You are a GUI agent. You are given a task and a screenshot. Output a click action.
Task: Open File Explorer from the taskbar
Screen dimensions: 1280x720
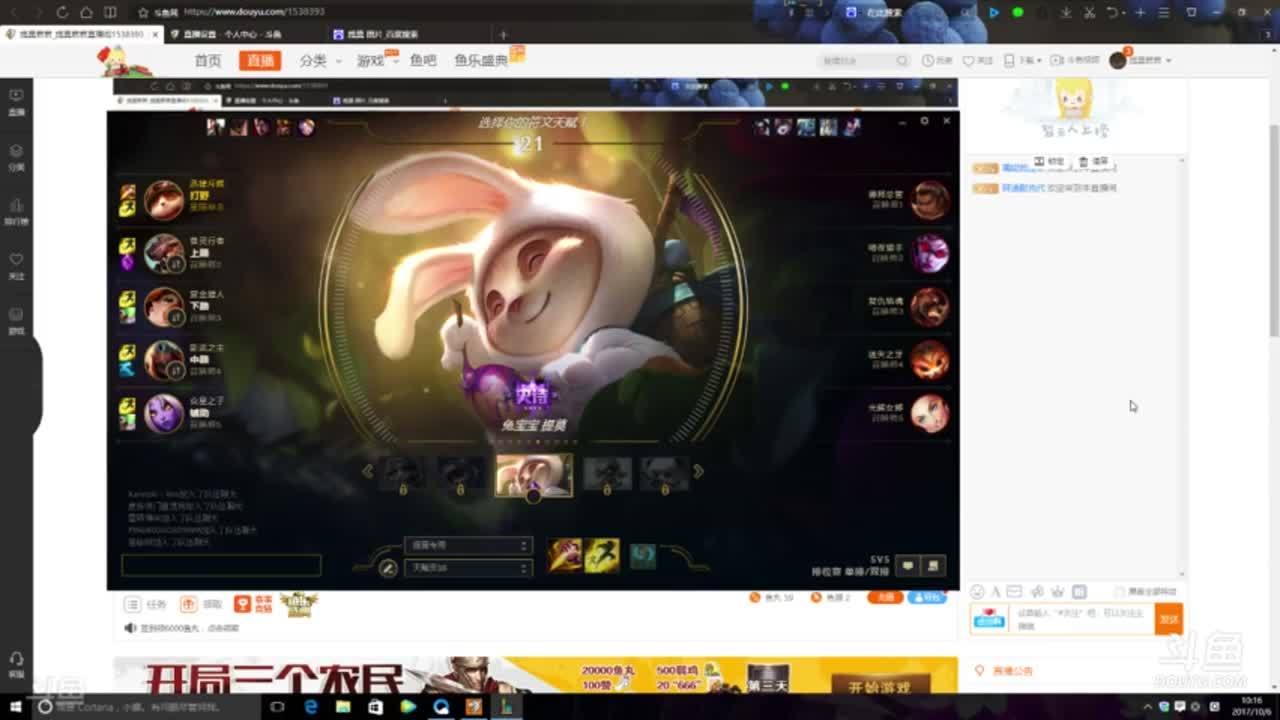click(x=343, y=707)
